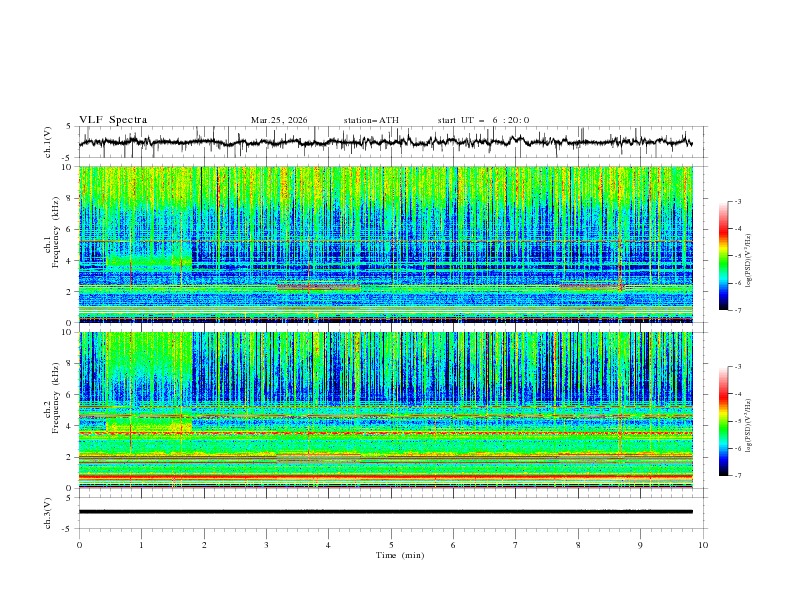Click the 0 minute tick label on time axis
This screenshot has width=792, height=612.
(79, 545)
